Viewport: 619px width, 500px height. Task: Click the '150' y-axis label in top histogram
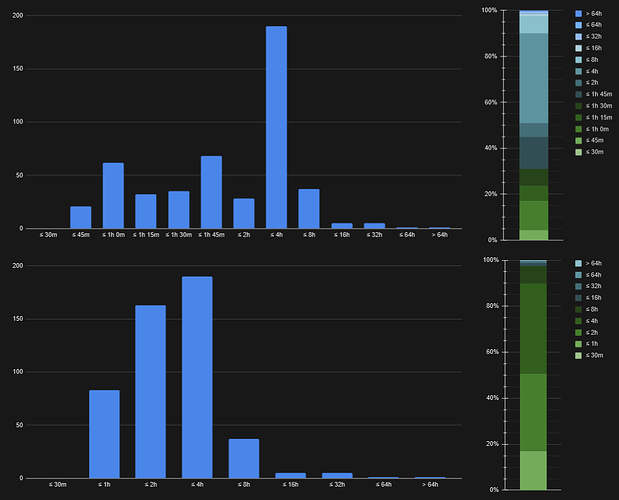coord(18,69)
